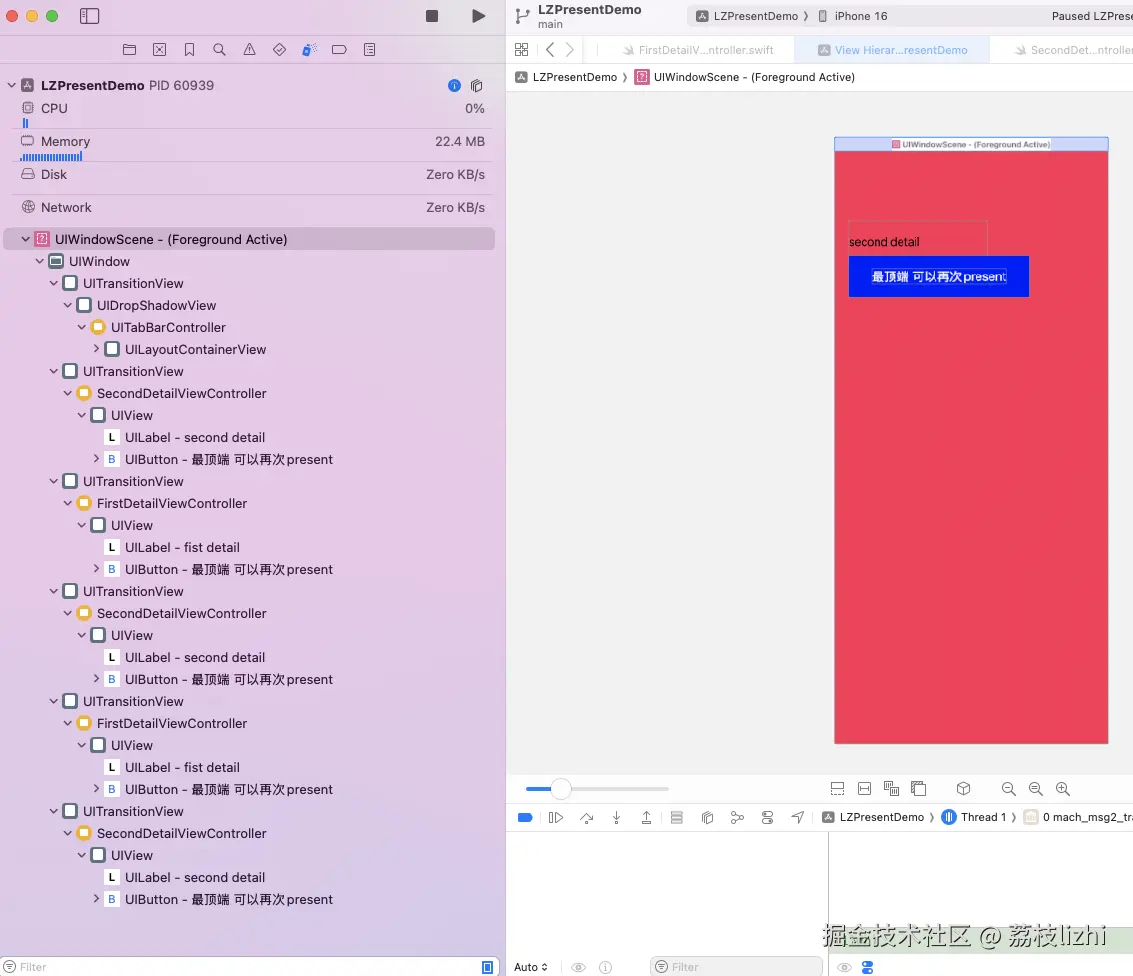Open the editor grid related items icon
1133x976 pixels.
coord(521,50)
